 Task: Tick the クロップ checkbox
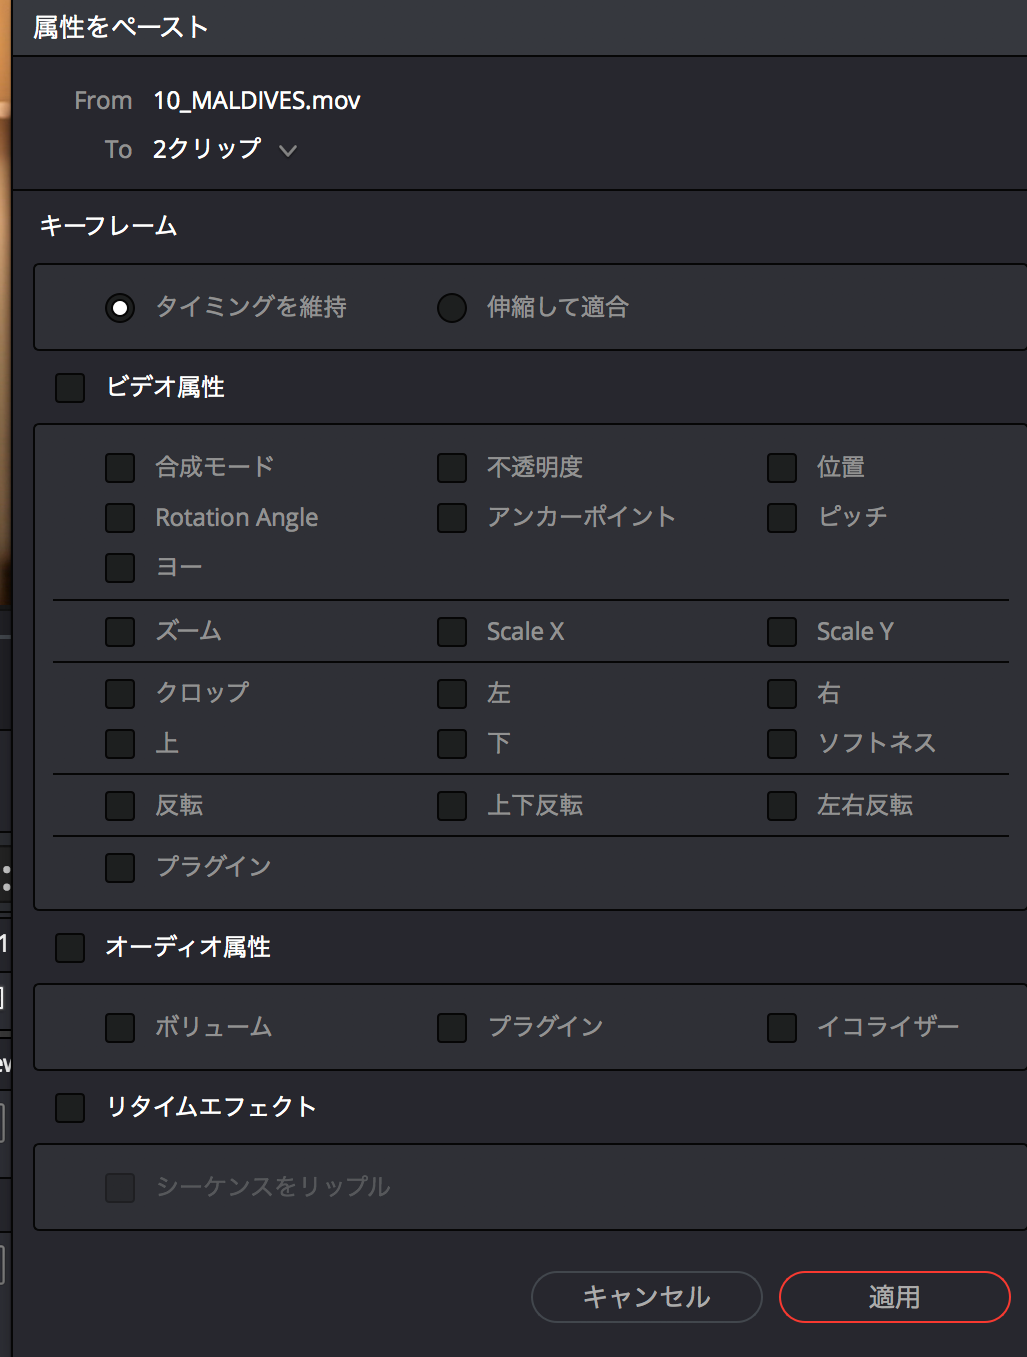pyautogui.click(x=120, y=694)
